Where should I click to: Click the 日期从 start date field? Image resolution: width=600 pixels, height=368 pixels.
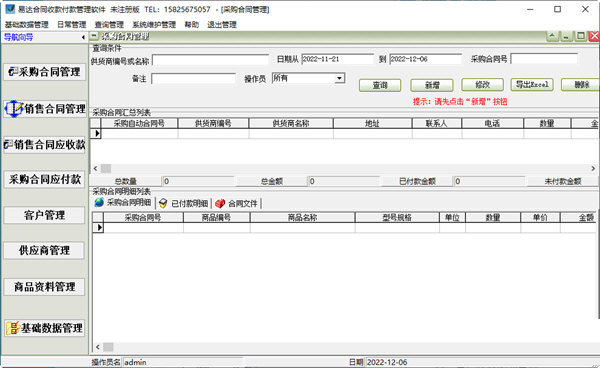coord(337,59)
